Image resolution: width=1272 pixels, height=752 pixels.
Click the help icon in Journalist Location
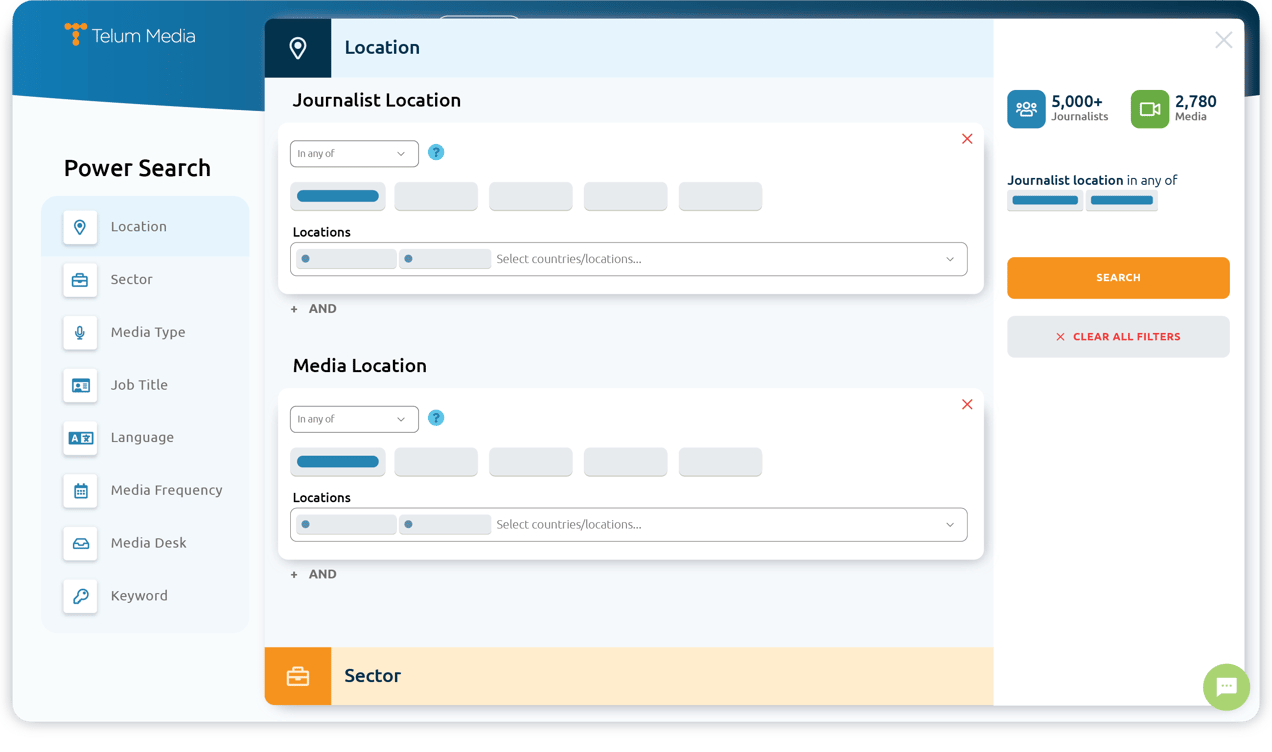coord(436,153)
